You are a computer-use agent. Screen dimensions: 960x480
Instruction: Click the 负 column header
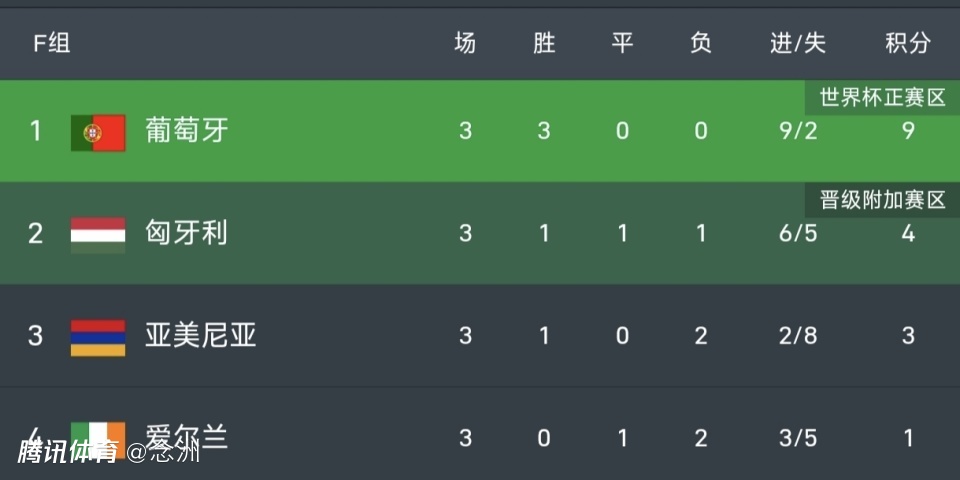[x=700, y=43]
